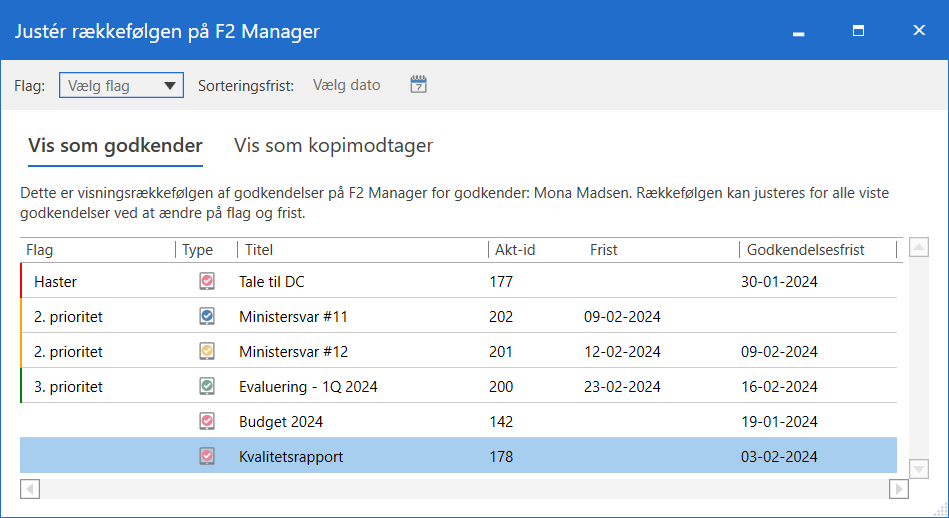
Task: Click the scroll down arrow of the list
Action: [x=919, y=468]
